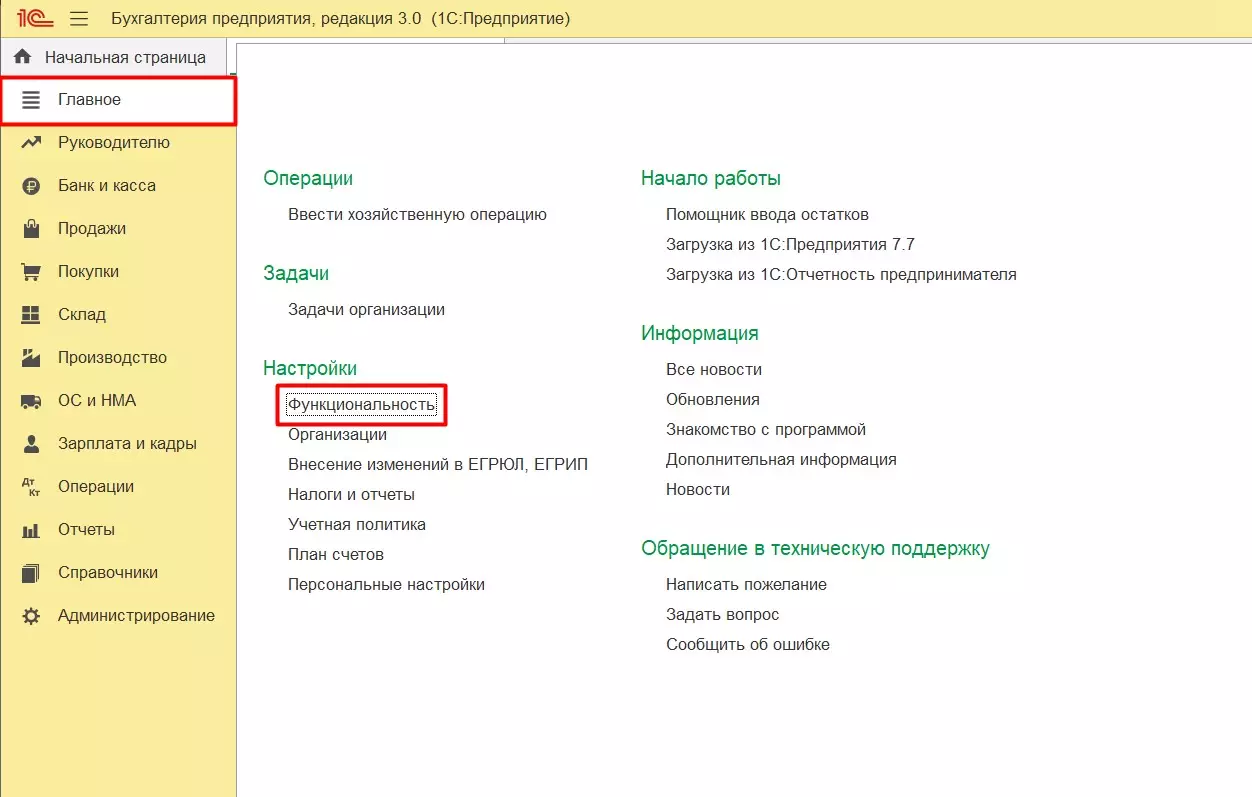Open the Обновления link
The height and width of the screenshot is (797, 1252).
click(713, 400)
